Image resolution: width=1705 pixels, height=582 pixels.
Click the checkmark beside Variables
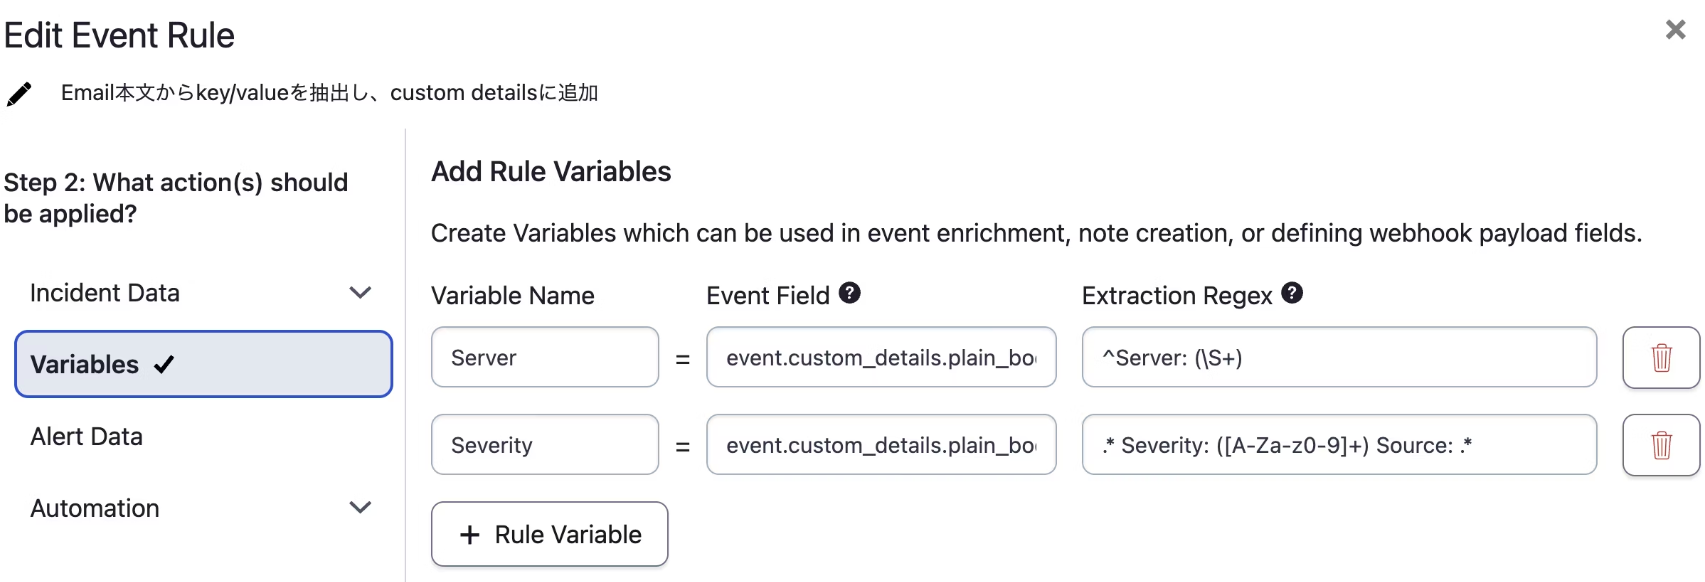click(x=165, y=365)
